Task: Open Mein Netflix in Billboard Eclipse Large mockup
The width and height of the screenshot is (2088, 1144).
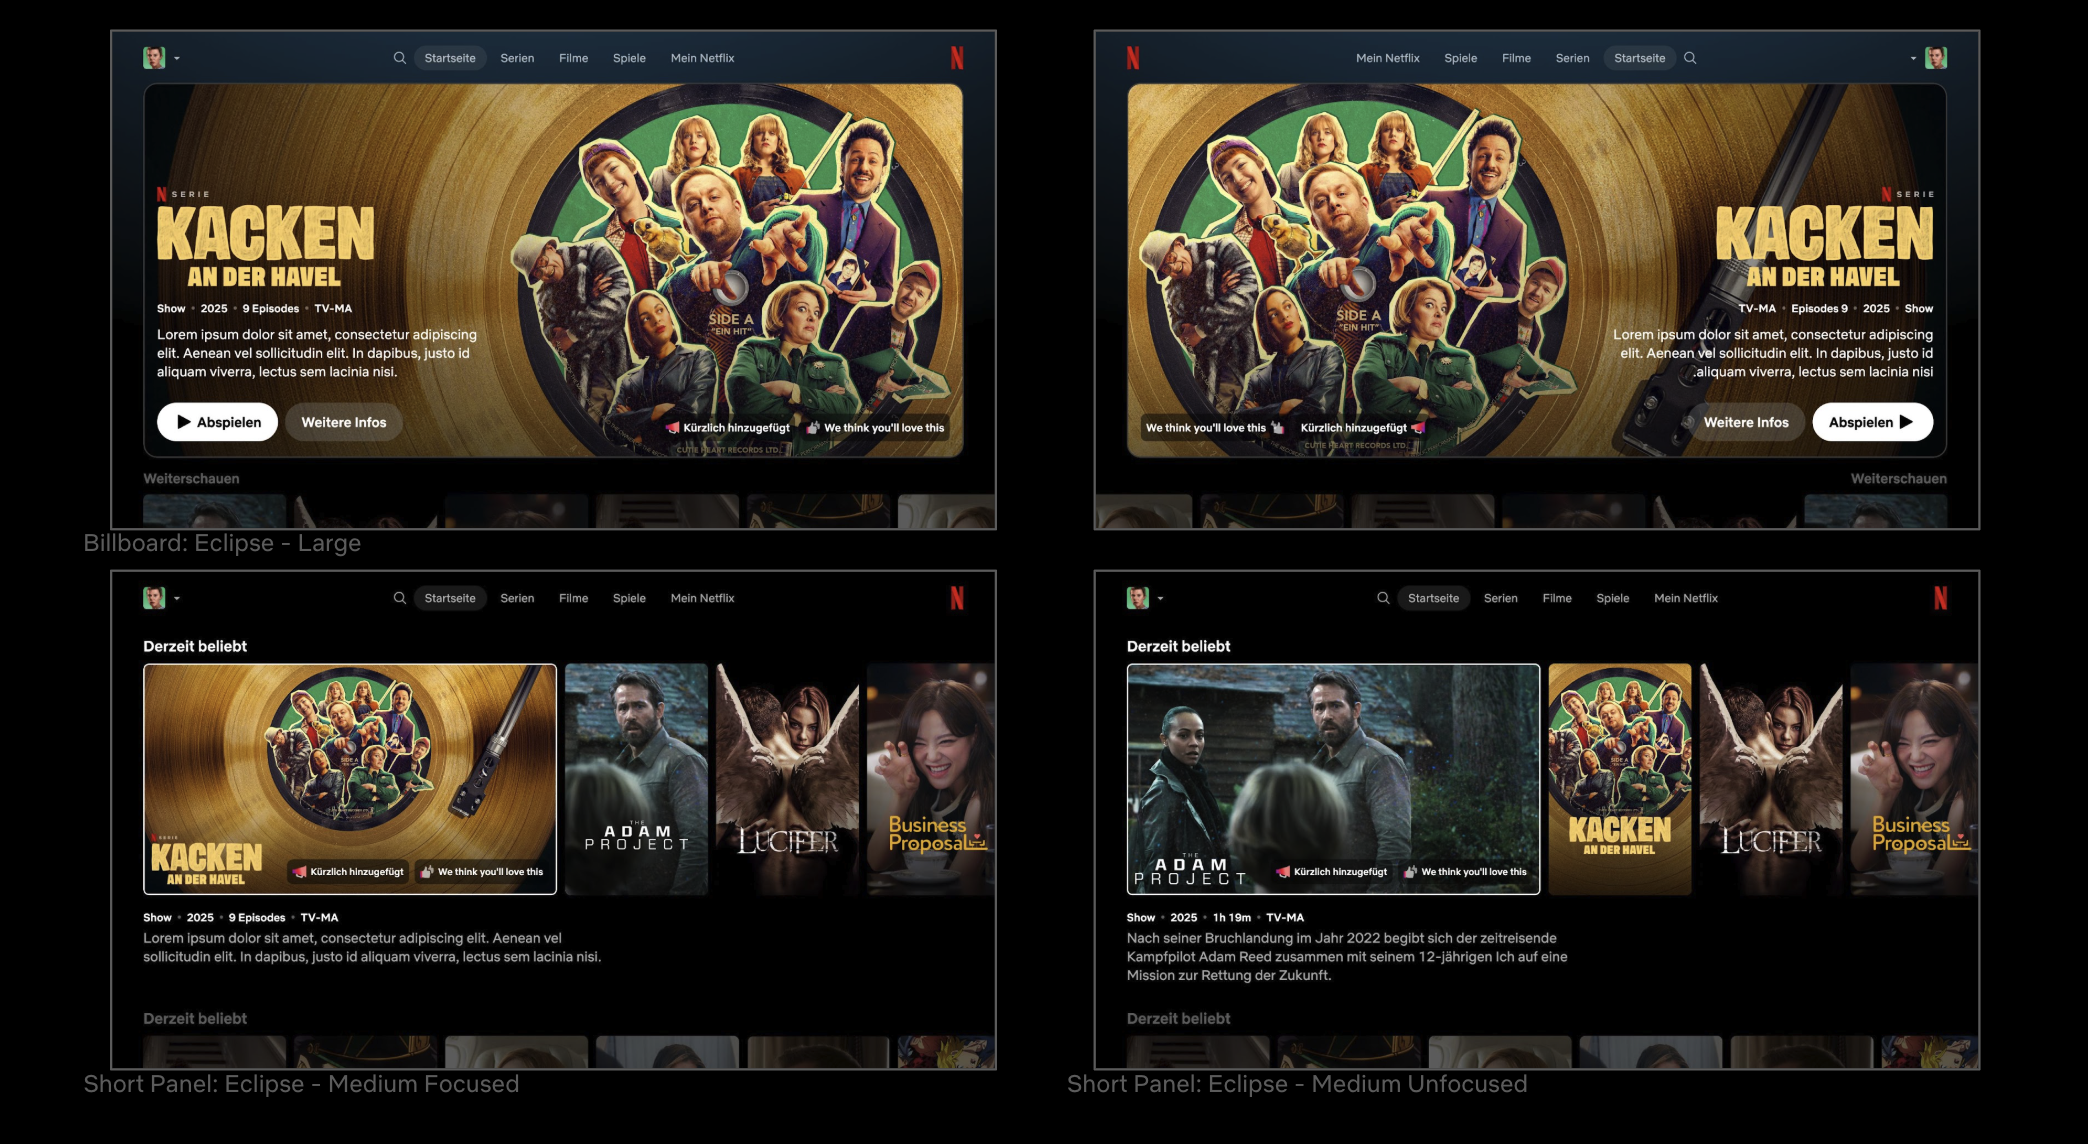Action: pos(702,58)
